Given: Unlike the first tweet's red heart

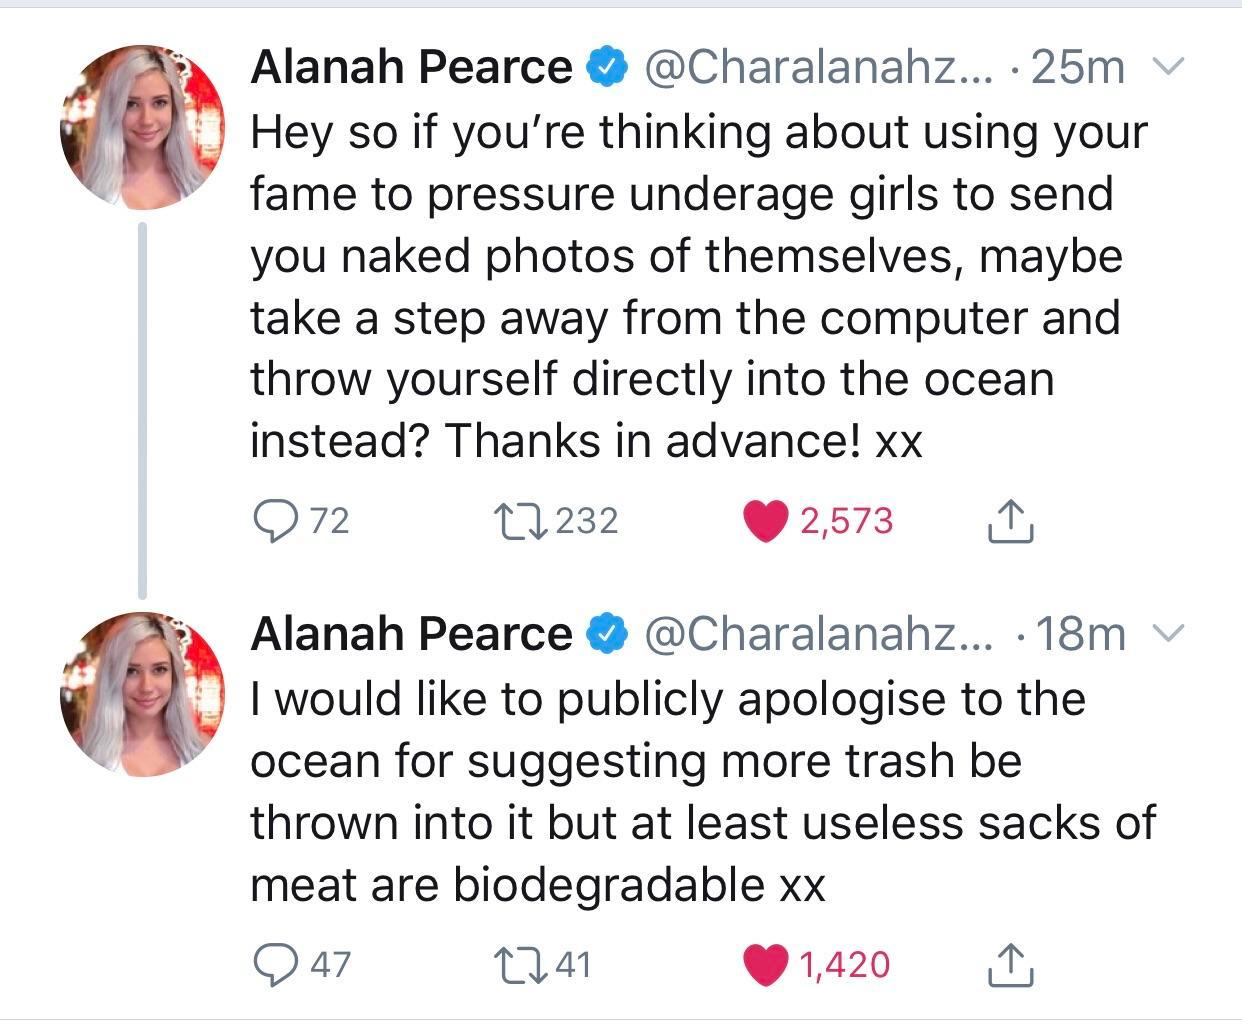Looking at the screenshot, I should pos(766,518).
